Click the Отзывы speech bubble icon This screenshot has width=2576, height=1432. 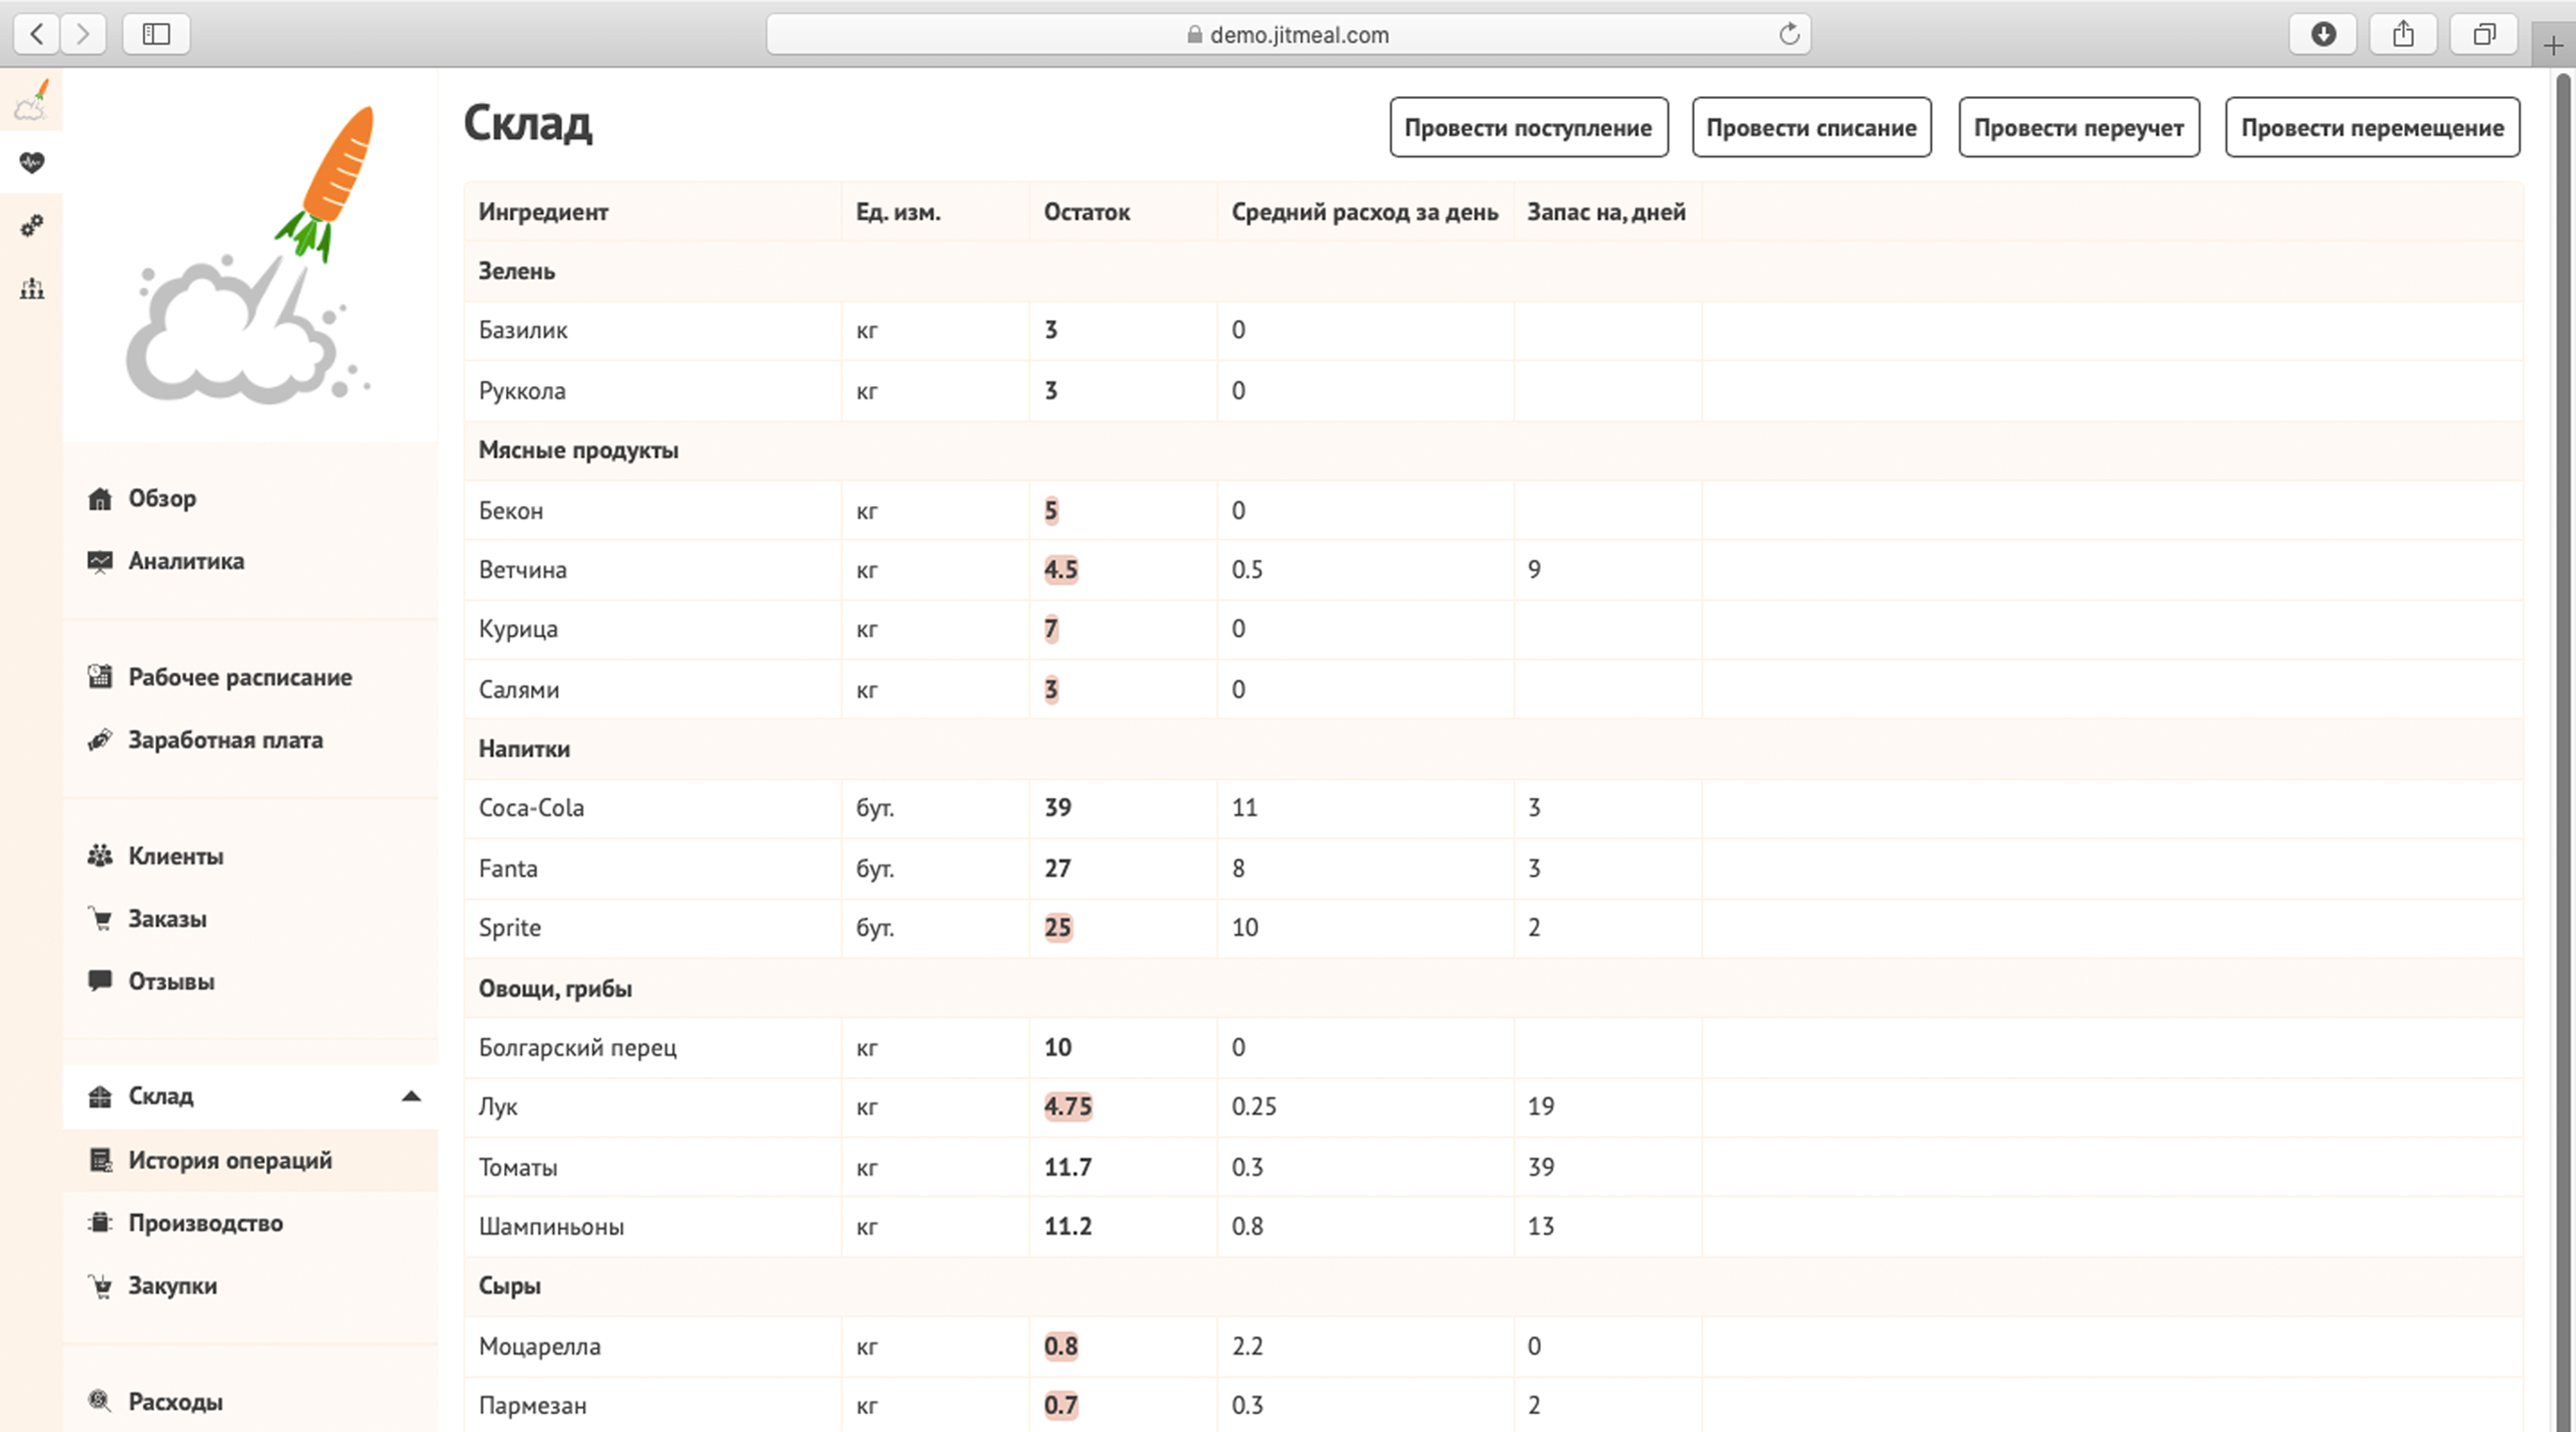click(x=100, y=980)
